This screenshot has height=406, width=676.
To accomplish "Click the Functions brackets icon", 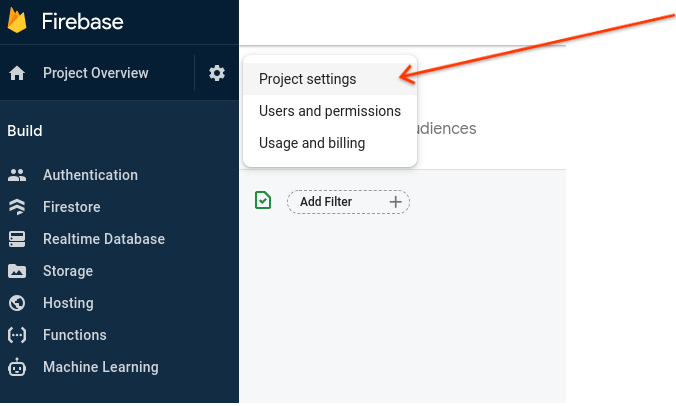I will pos(17,335).
